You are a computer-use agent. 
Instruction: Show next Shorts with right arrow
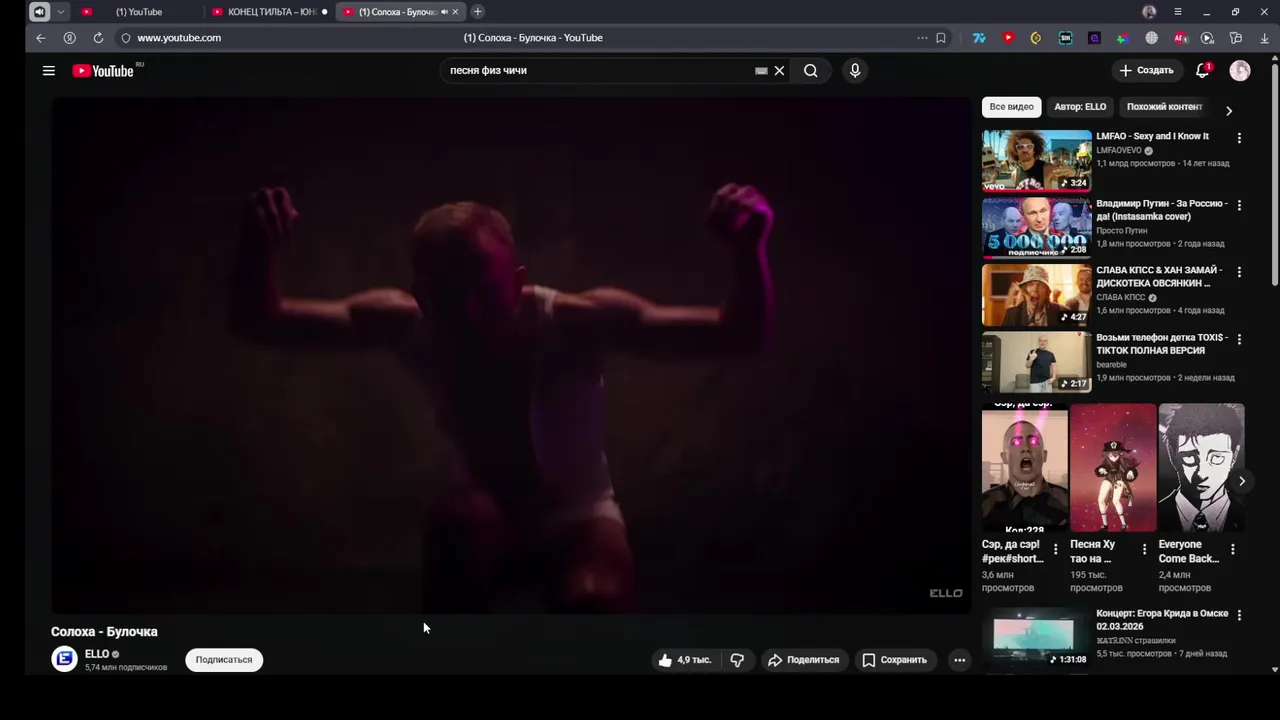click(1242, 481)
